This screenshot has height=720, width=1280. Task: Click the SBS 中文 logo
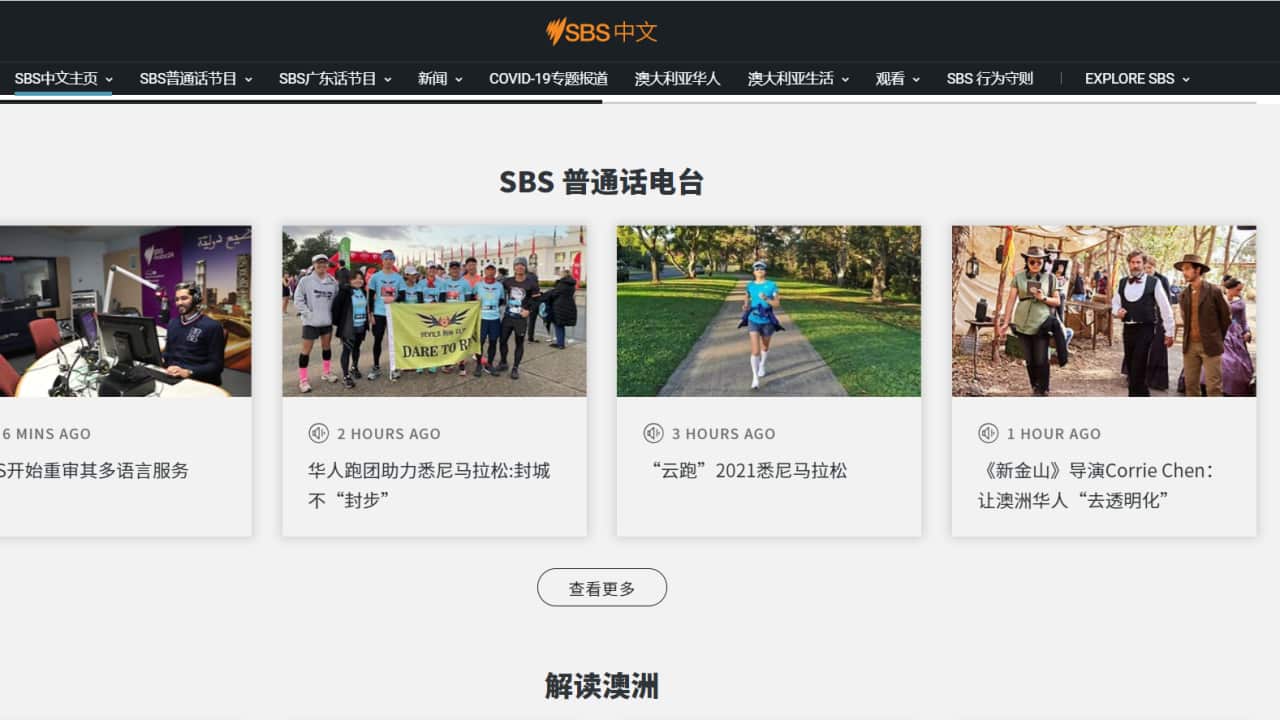(x=600, y=31)
